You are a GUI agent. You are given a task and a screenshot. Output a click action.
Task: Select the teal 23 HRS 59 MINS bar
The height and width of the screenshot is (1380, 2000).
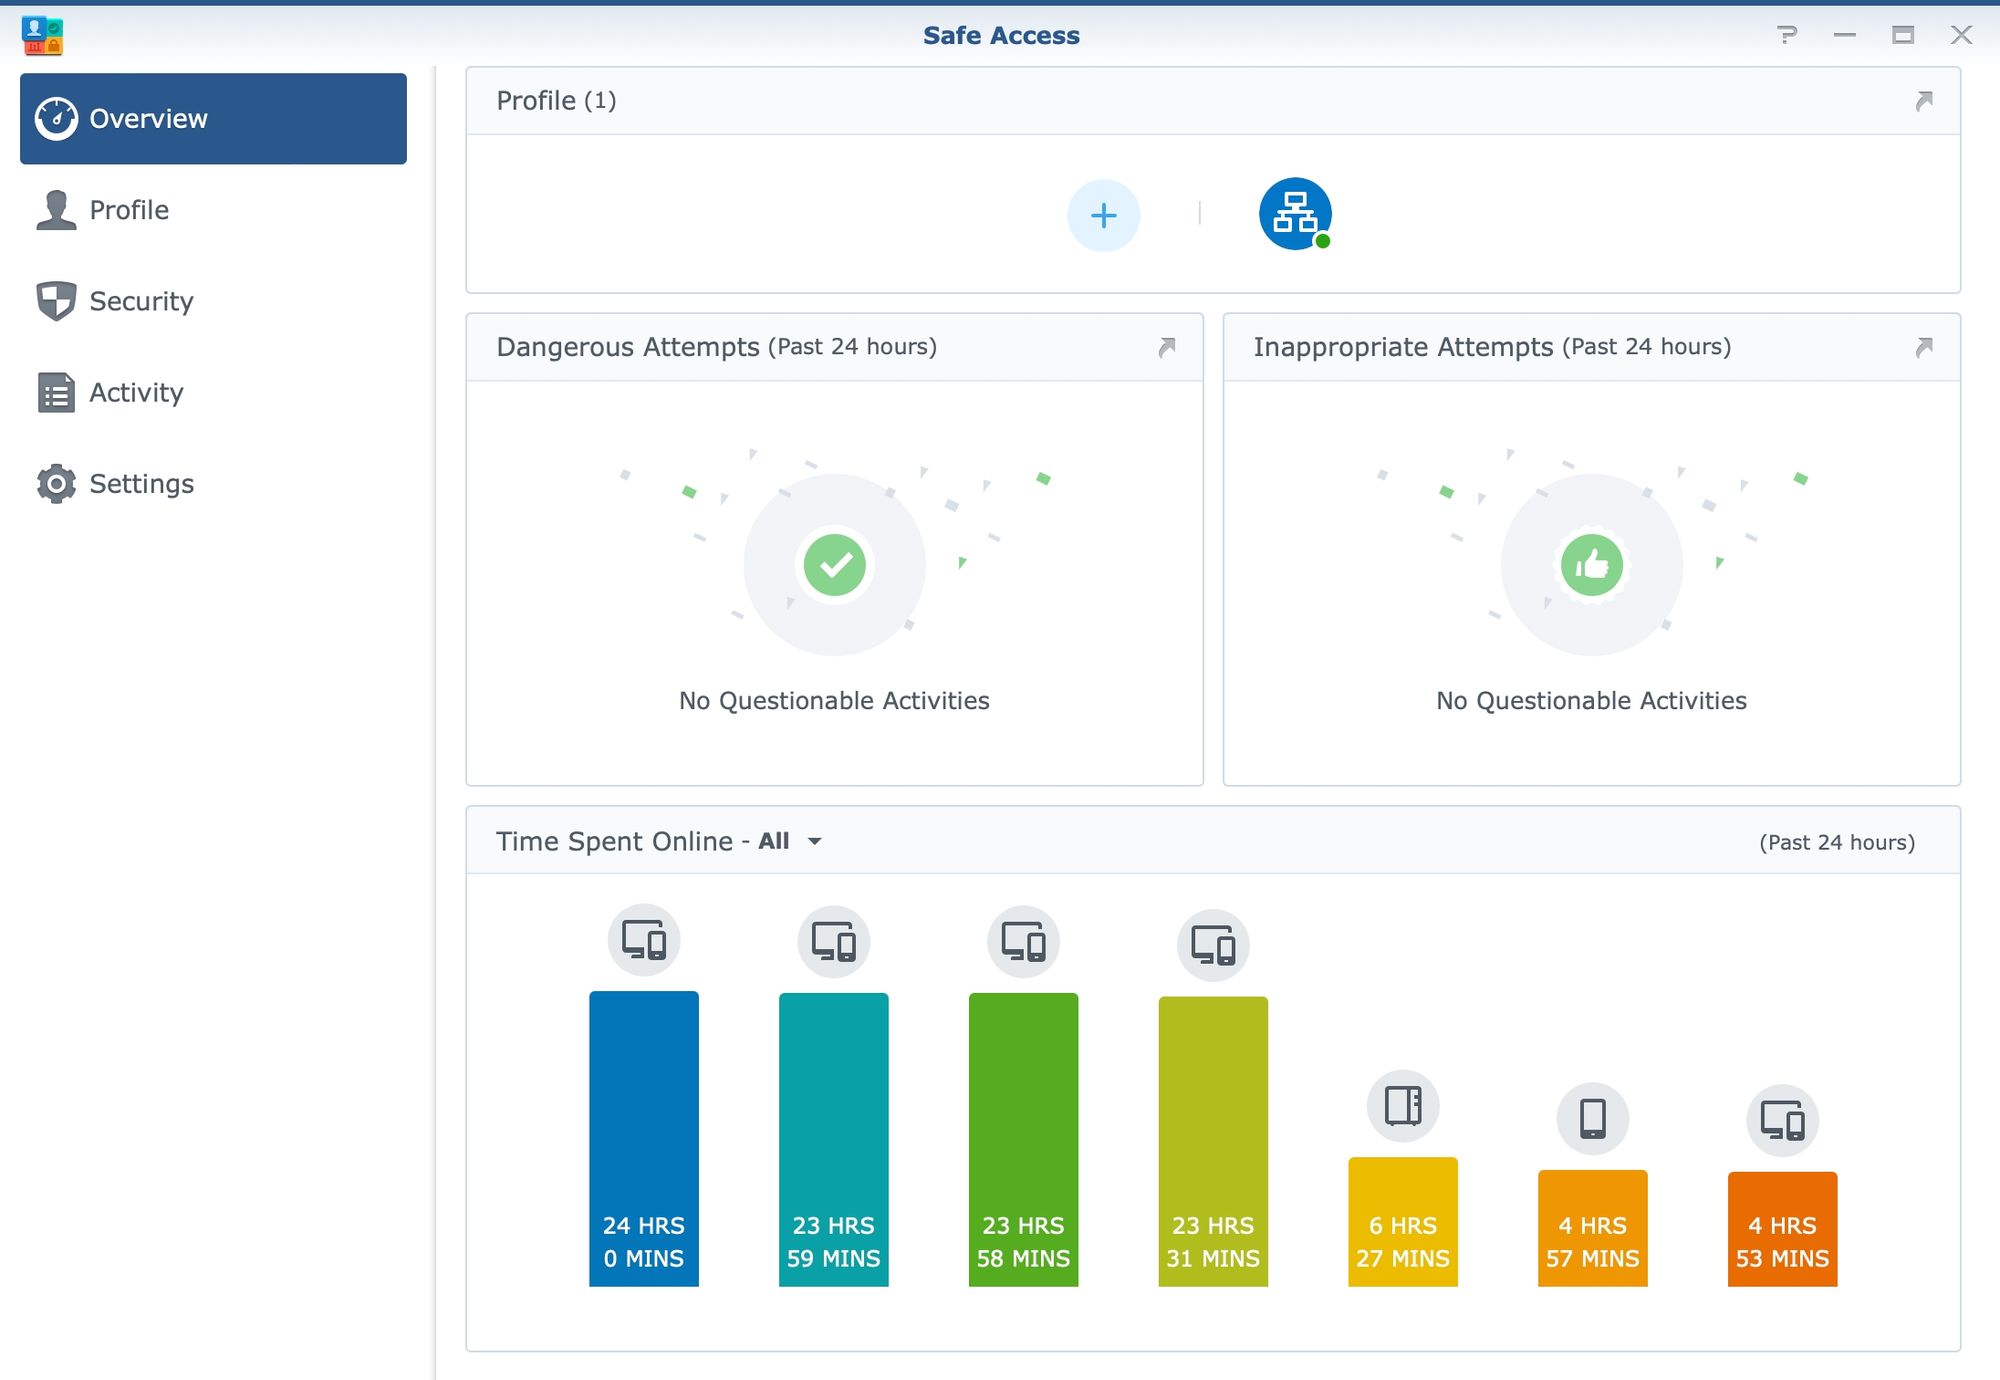click(x=834, y=1140)
